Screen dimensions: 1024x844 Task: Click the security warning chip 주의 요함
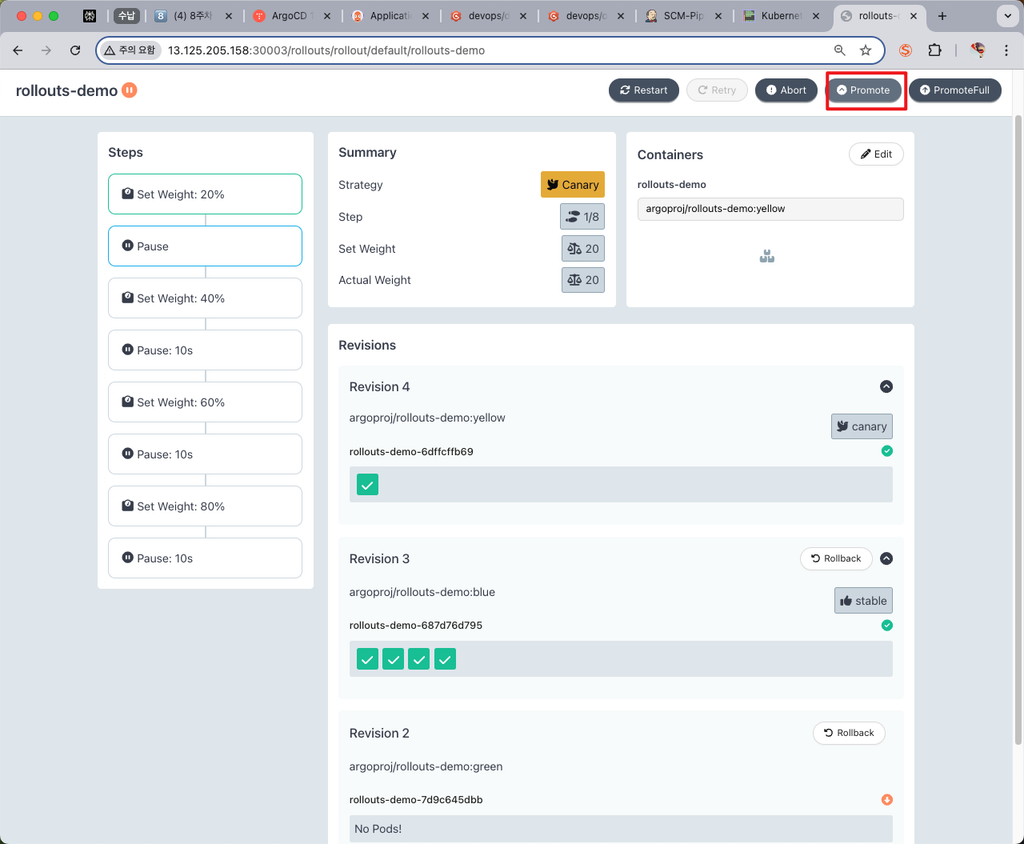pos(131,50)
